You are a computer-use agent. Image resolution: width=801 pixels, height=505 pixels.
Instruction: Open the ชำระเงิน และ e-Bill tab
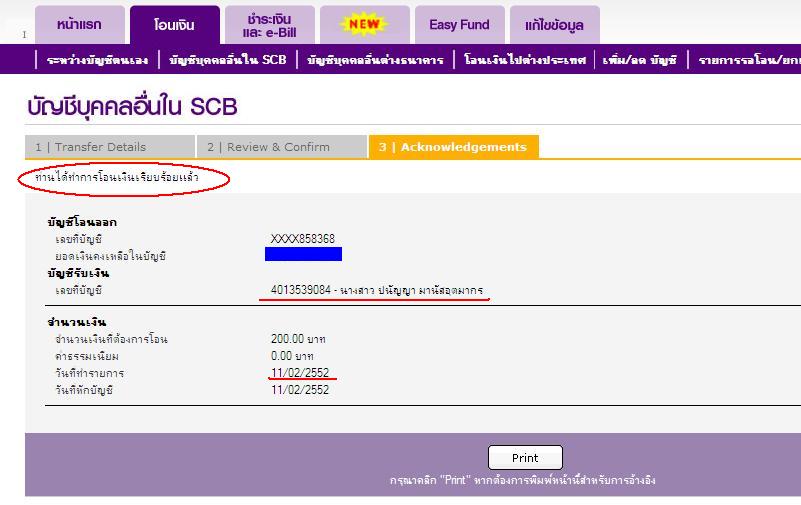270,25
